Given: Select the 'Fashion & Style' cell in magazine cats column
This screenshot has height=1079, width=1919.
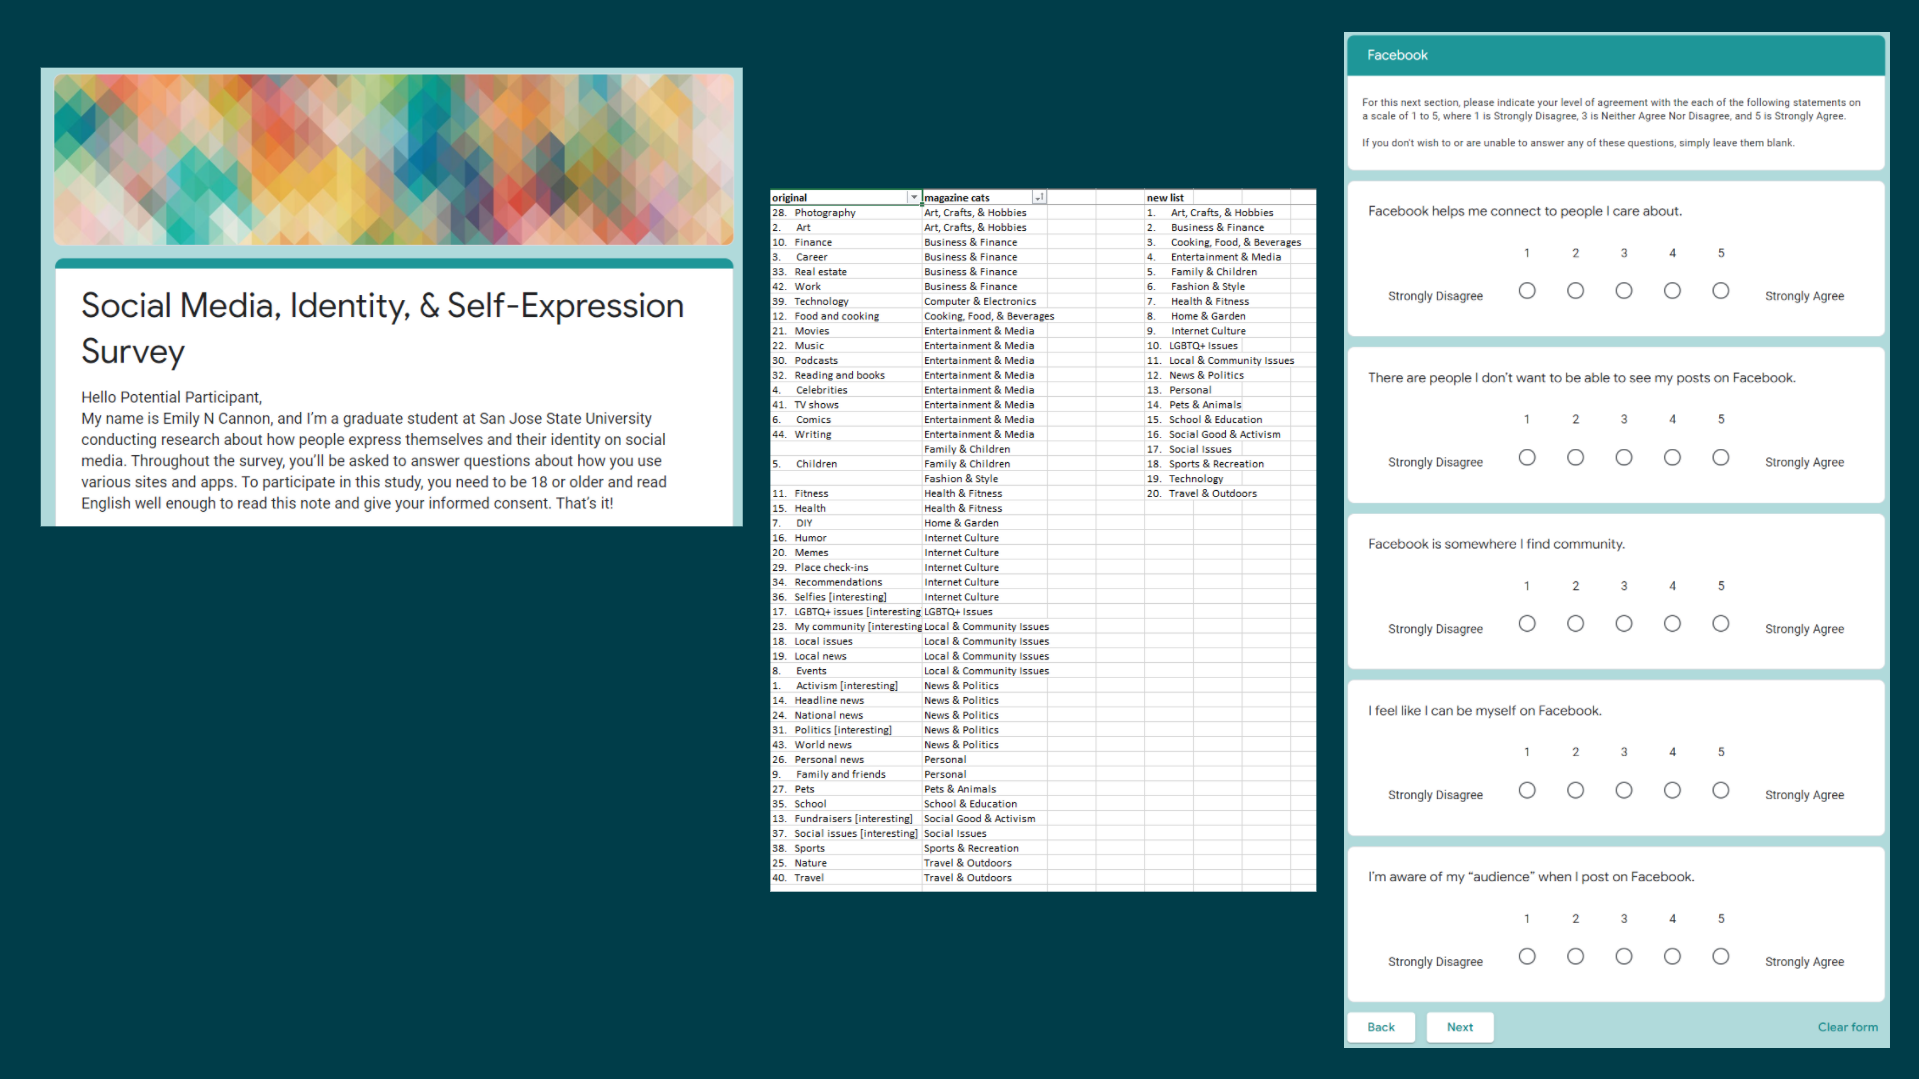Looking at the screenshot, I should click(x=984, y=479).
